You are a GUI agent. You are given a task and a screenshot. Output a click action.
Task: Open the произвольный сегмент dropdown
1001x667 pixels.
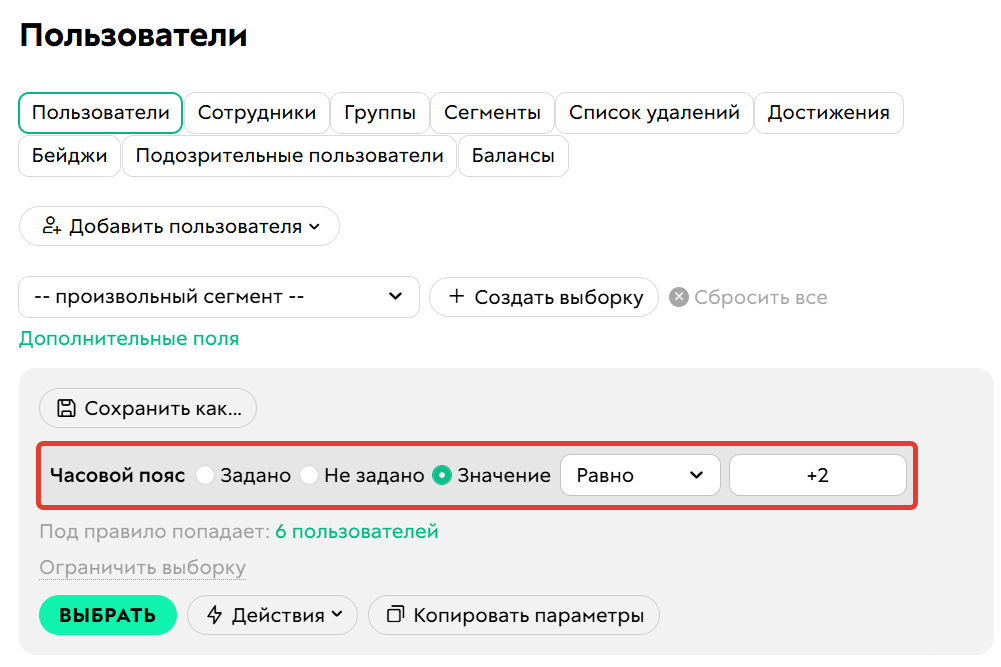point(218,297)
